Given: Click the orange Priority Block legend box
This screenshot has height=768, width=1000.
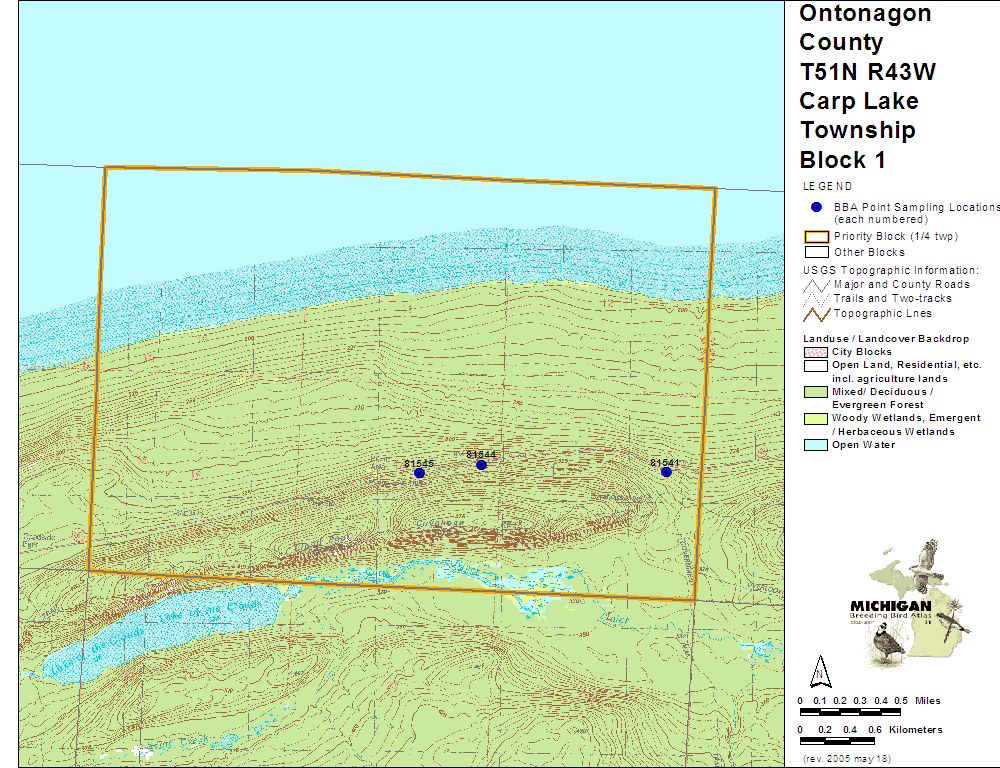Looking at the screenshot, I should tap(816, 237).
